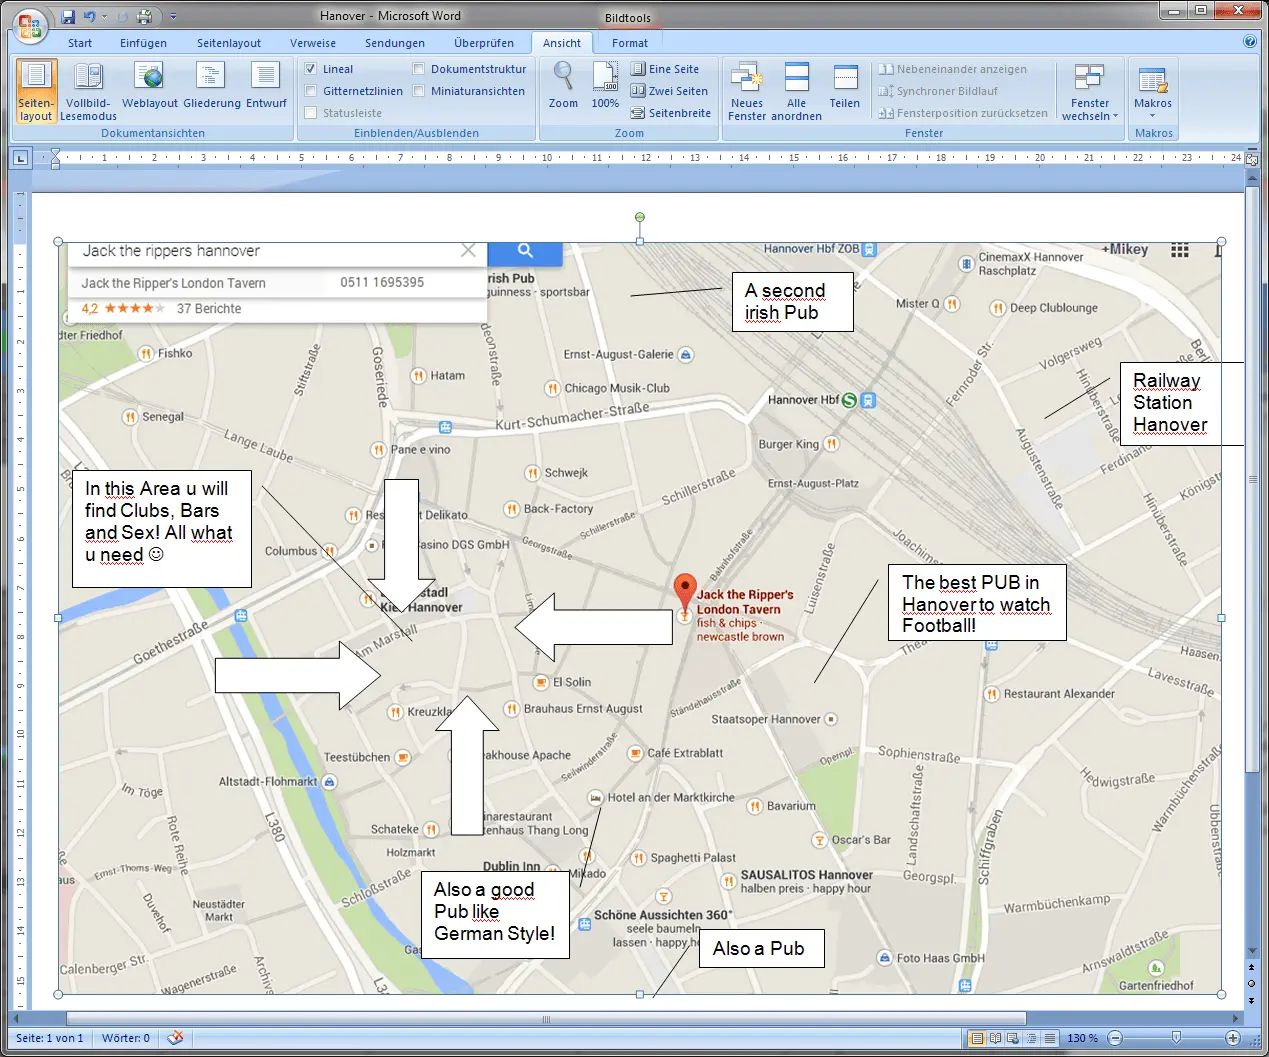The width and height of the screenshot is (1269, 1057).
Task: Select the 'Also a Pub' text box
Action: pyautogui.click(x=762, y=949)
